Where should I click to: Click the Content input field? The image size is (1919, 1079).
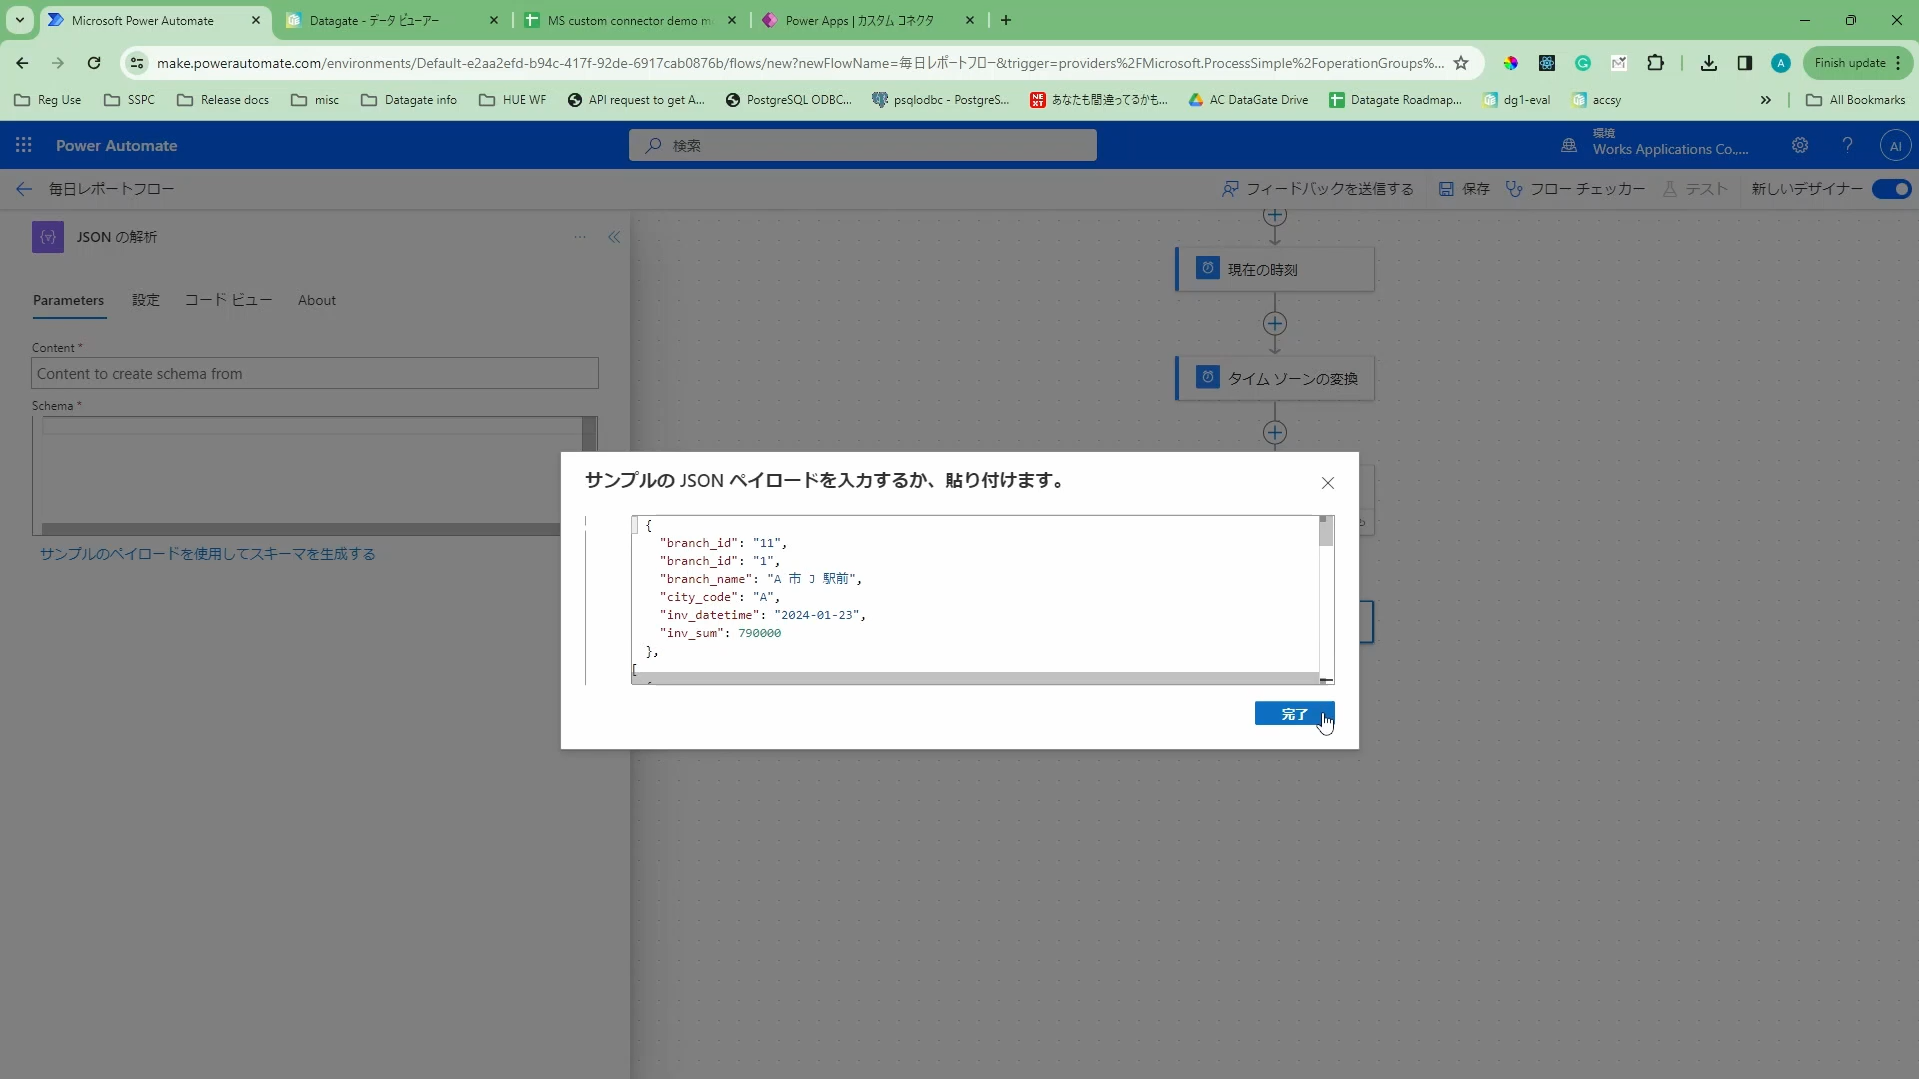pos(315,374)
